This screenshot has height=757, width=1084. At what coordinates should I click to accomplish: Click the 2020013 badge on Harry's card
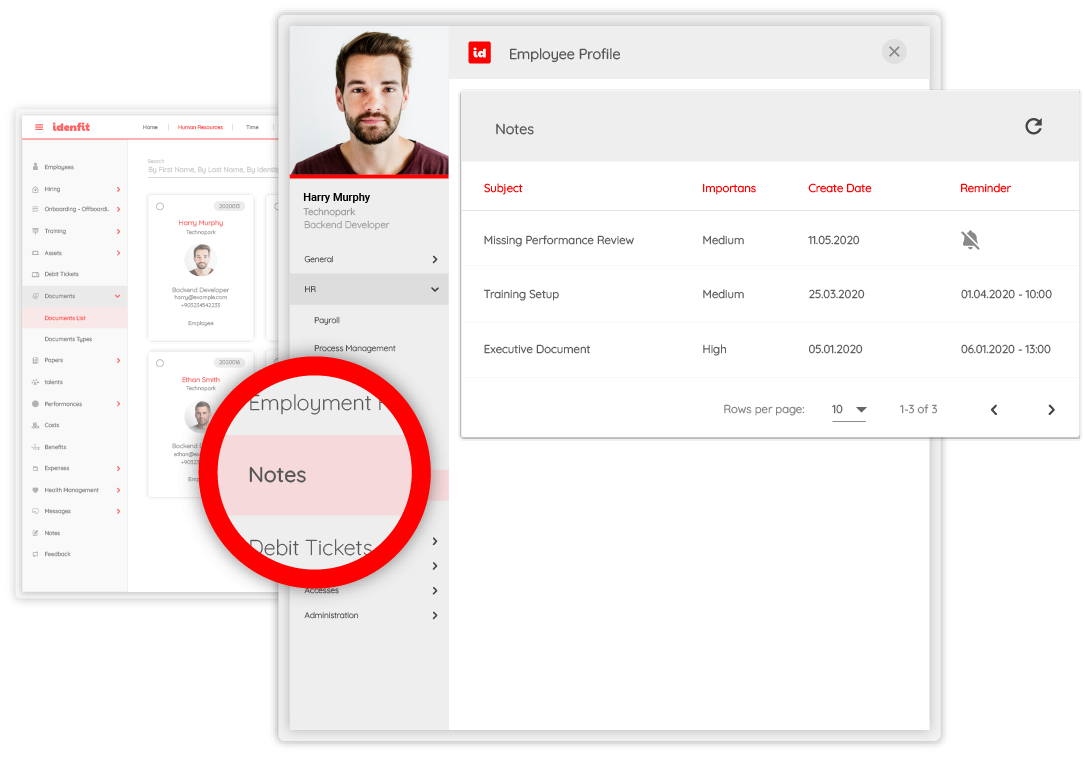229,206
